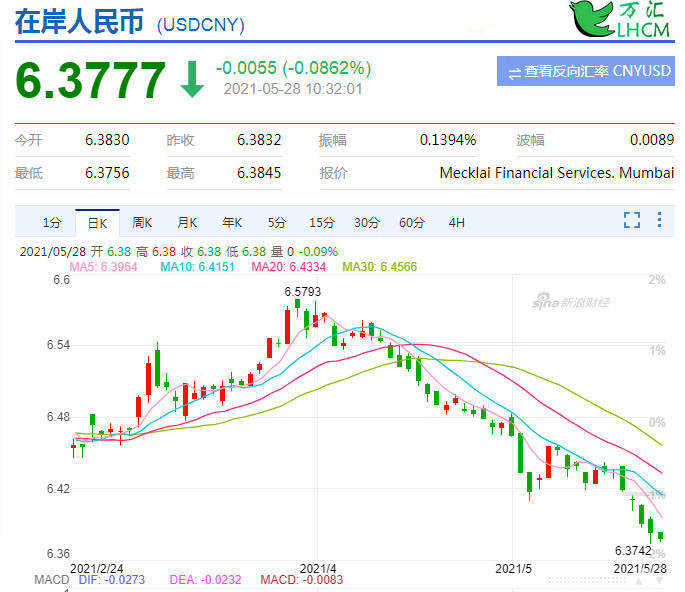The width and height of the screenshot is (685, 592).
Task: Switch to the 5分 chart tab
Action: click(x=277, y=223)
